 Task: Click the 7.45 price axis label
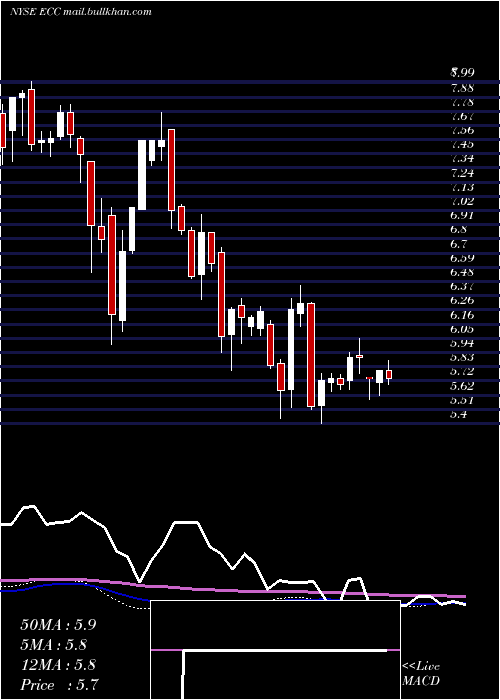point(462,144)
